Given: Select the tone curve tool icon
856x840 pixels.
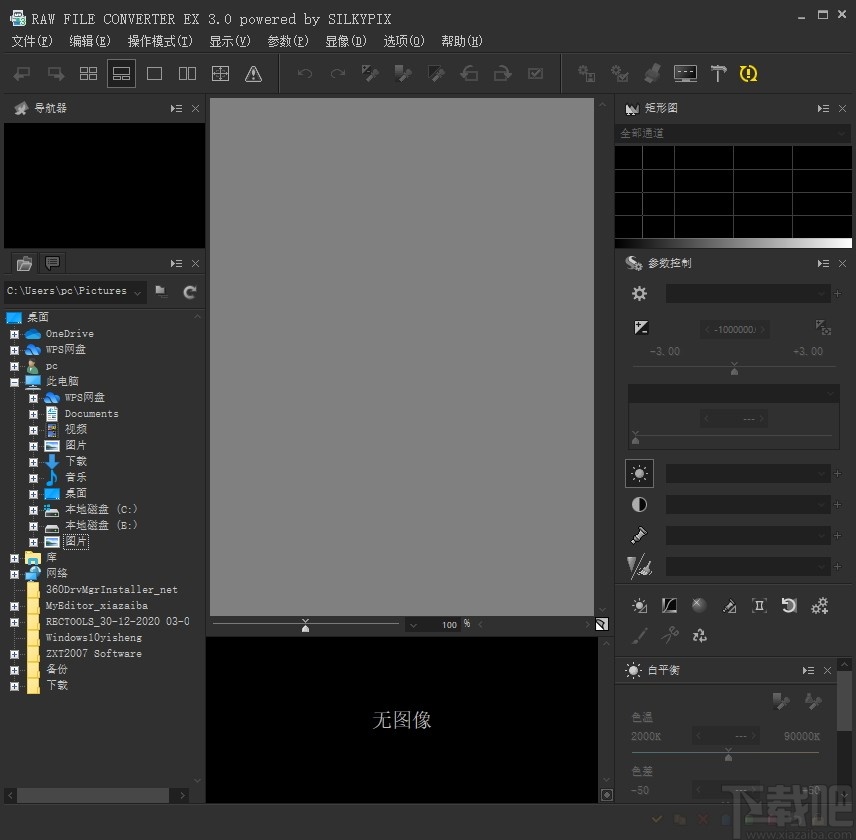Looking at the screenshot, I should point(669,605).
